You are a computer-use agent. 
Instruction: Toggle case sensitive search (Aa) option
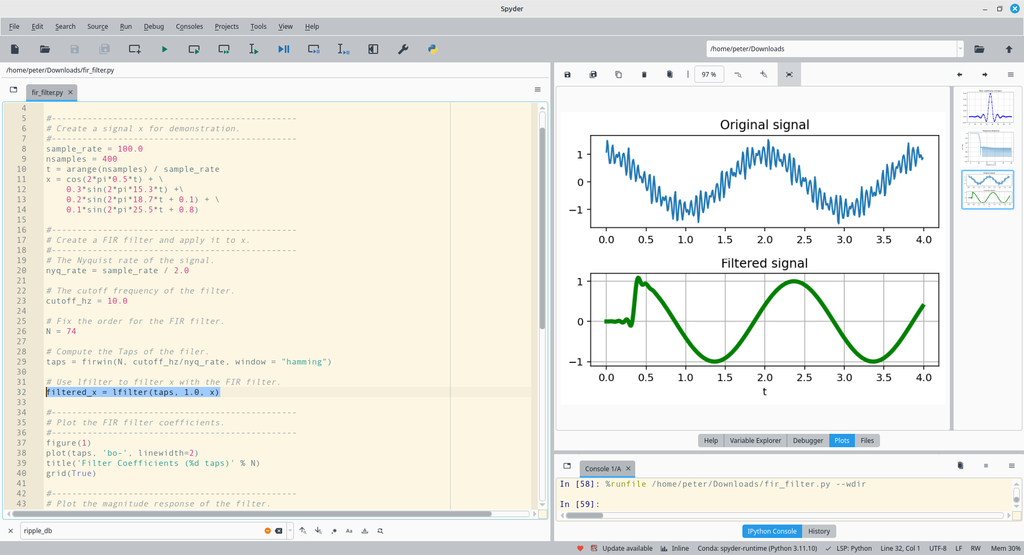coord(349,531)
